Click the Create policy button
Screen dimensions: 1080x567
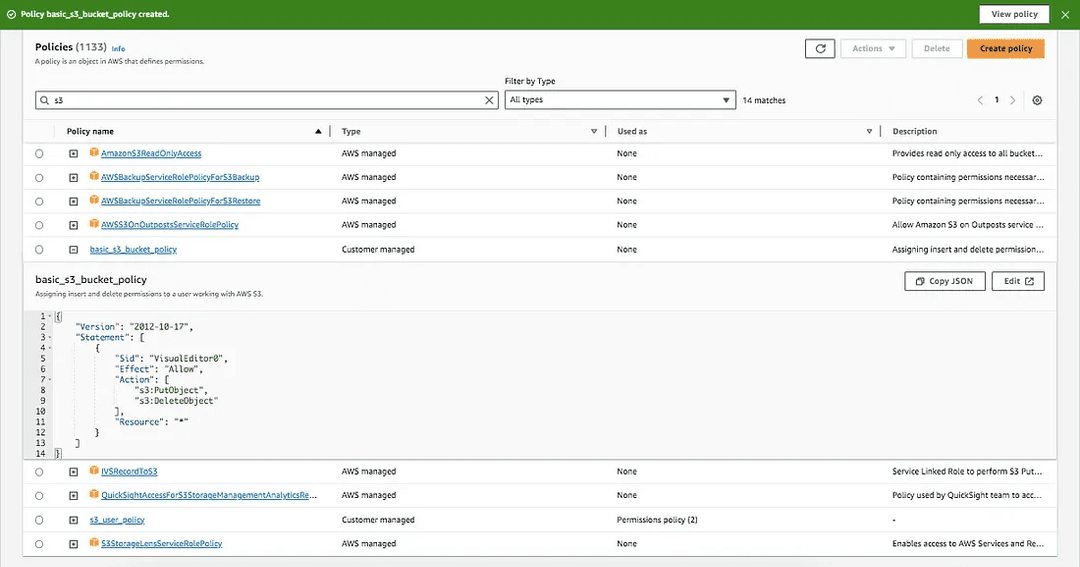[1006, 49]
